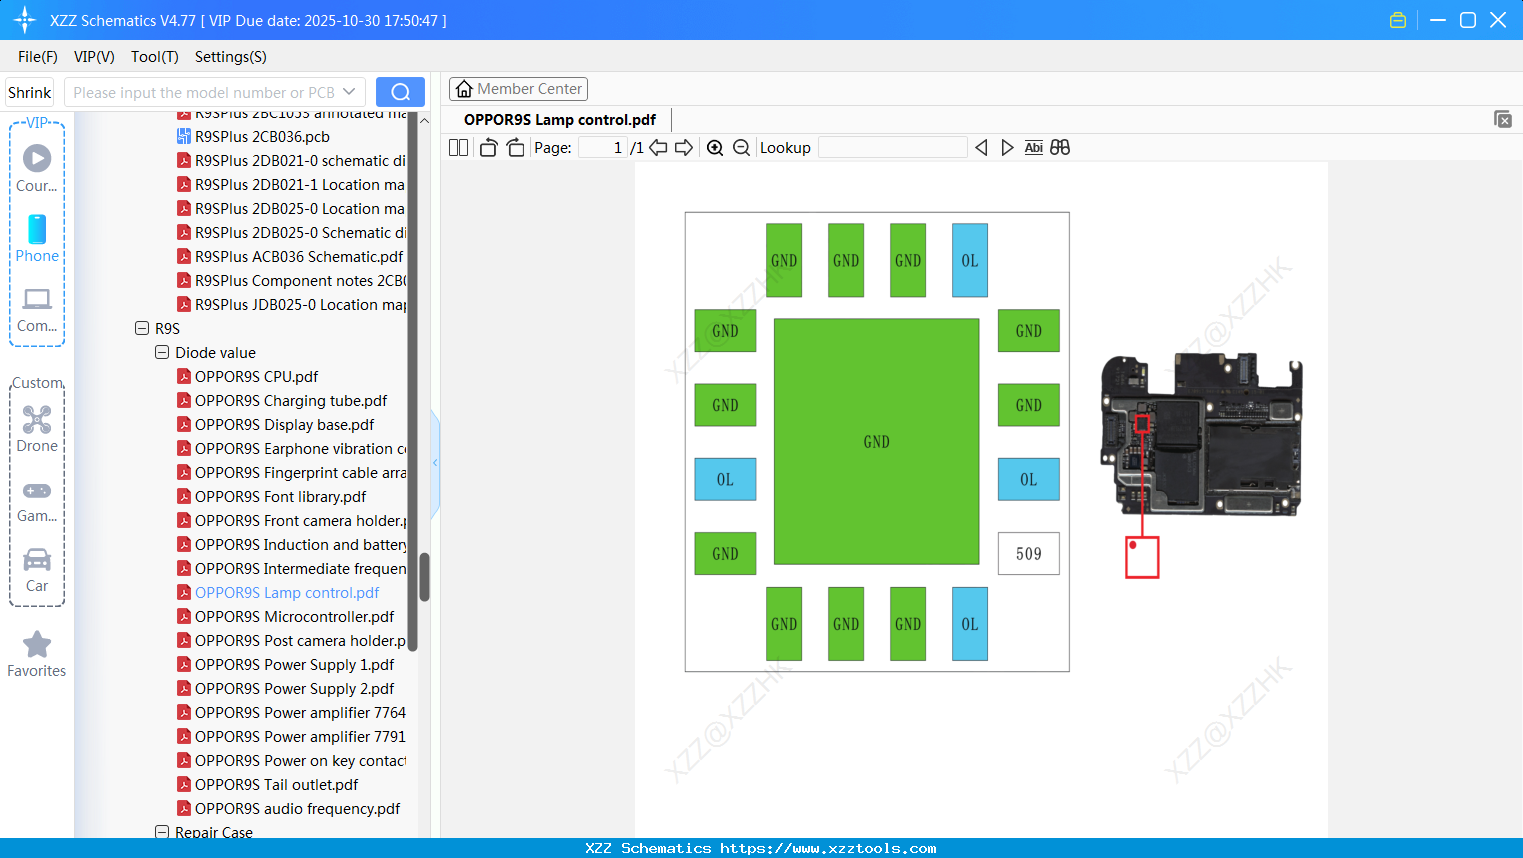Collapse the Repair Case folder
The height and width of the screenshot is (858, 1523).
[x=162, y=832]
